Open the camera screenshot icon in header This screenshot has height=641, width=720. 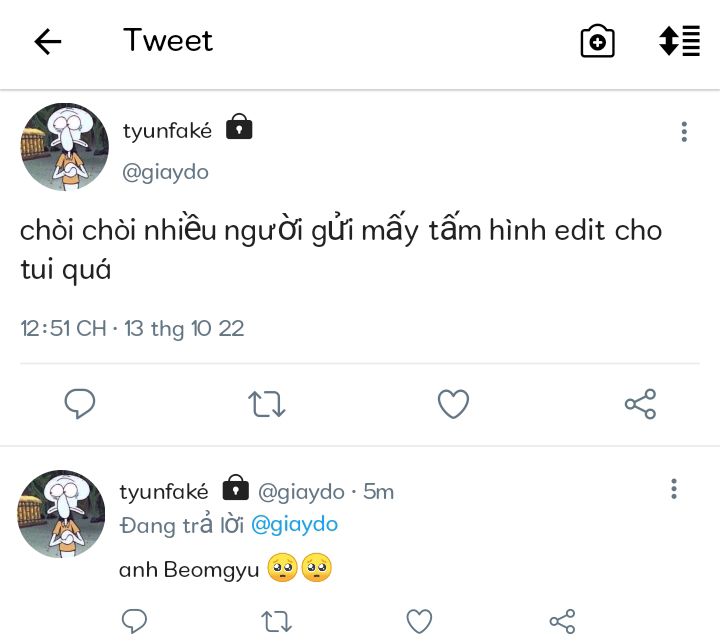click(x=597, y=41)
